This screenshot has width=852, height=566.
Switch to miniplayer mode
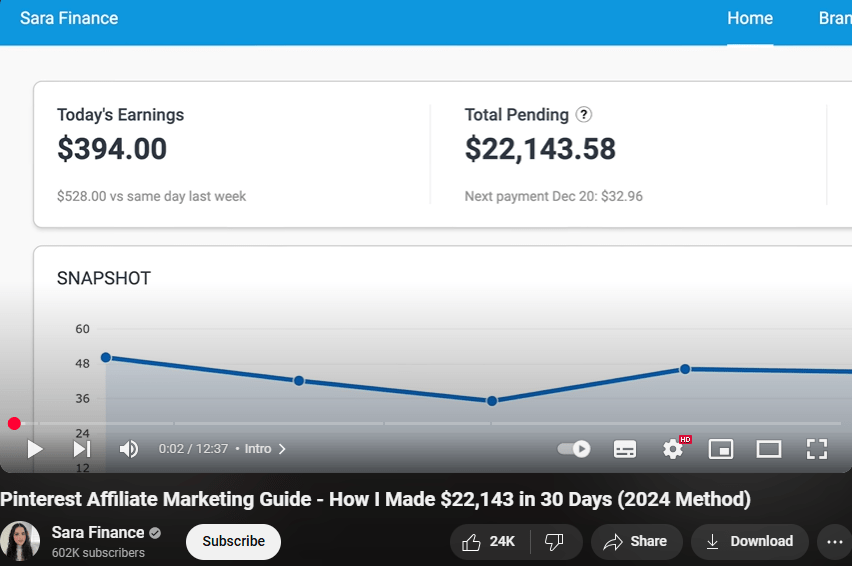point(721,449)
